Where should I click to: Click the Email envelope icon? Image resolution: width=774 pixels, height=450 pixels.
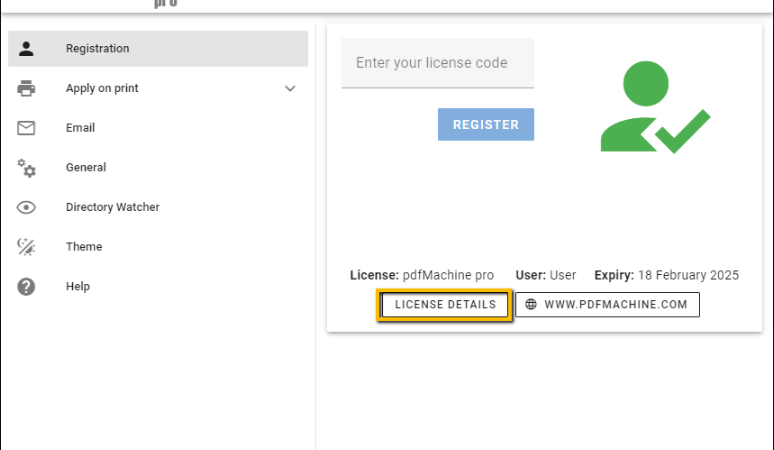(x=26, y=128)
